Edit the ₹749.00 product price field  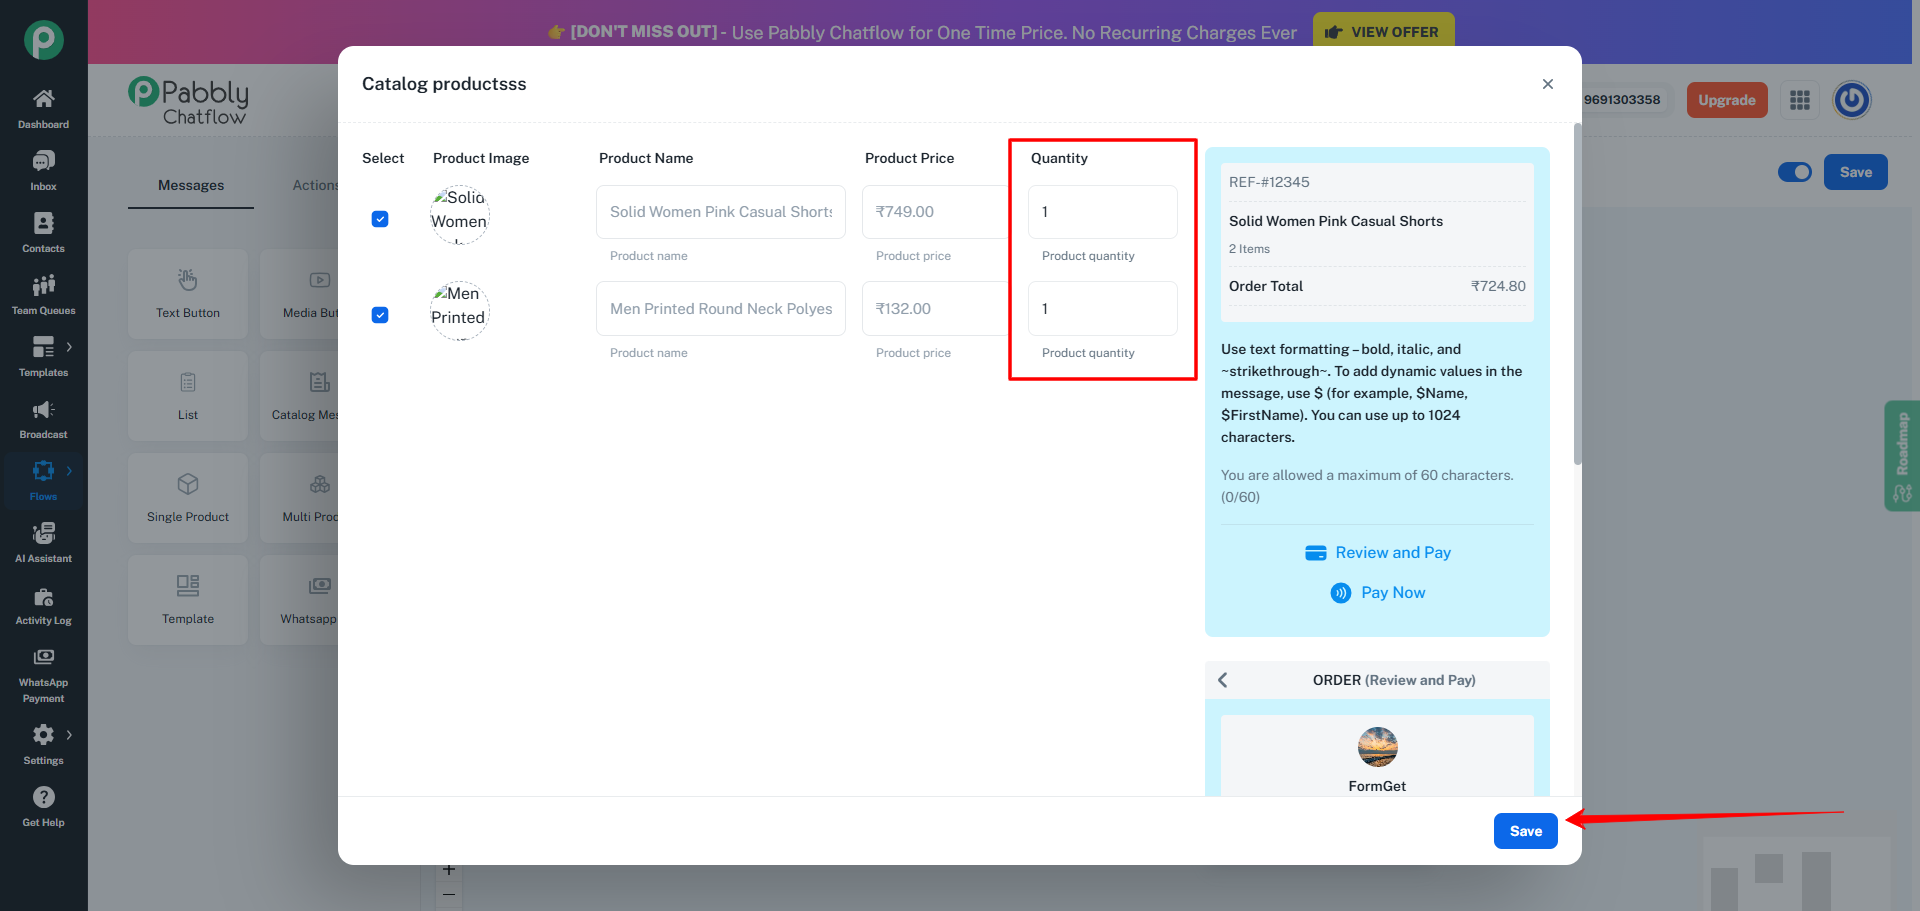click(x=936, y=212)
